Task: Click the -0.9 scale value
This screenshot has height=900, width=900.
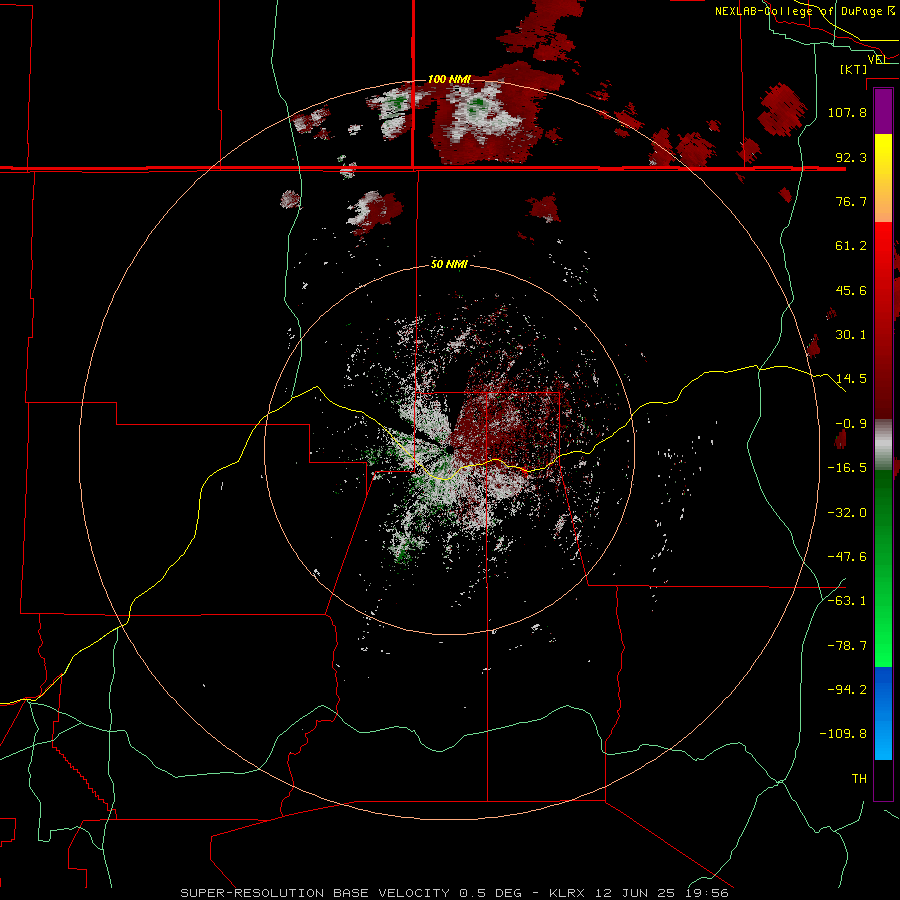Action: pos(851,424)
